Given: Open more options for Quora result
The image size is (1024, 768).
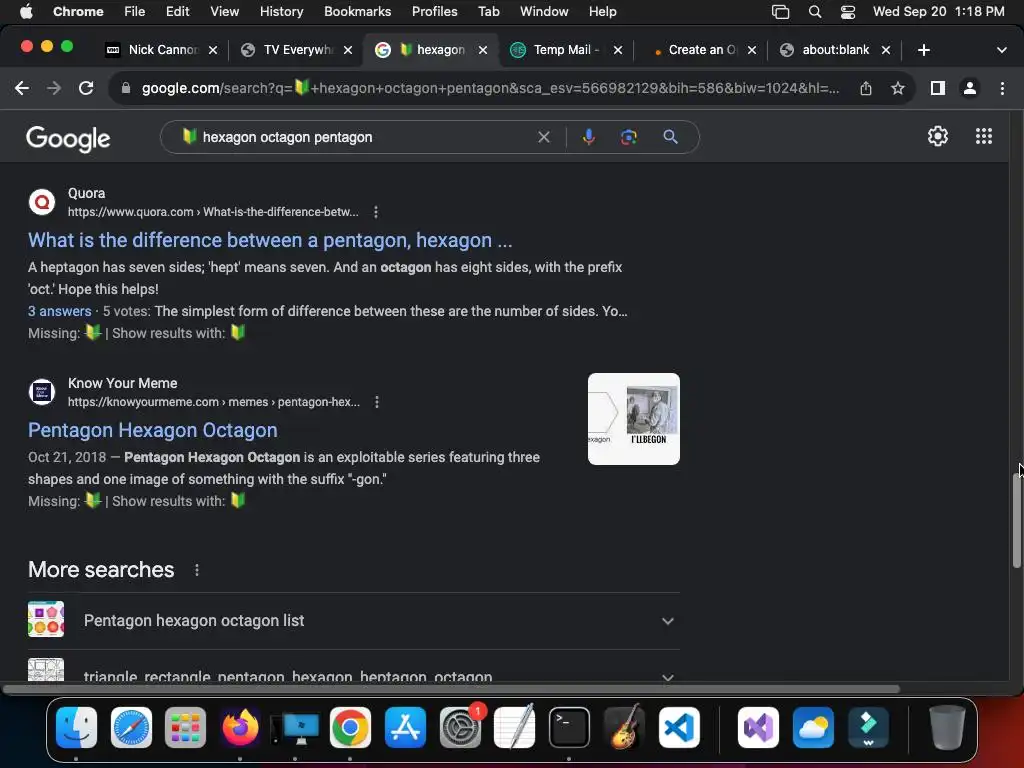Looking at the screenshot, I should tap(376, 212).
